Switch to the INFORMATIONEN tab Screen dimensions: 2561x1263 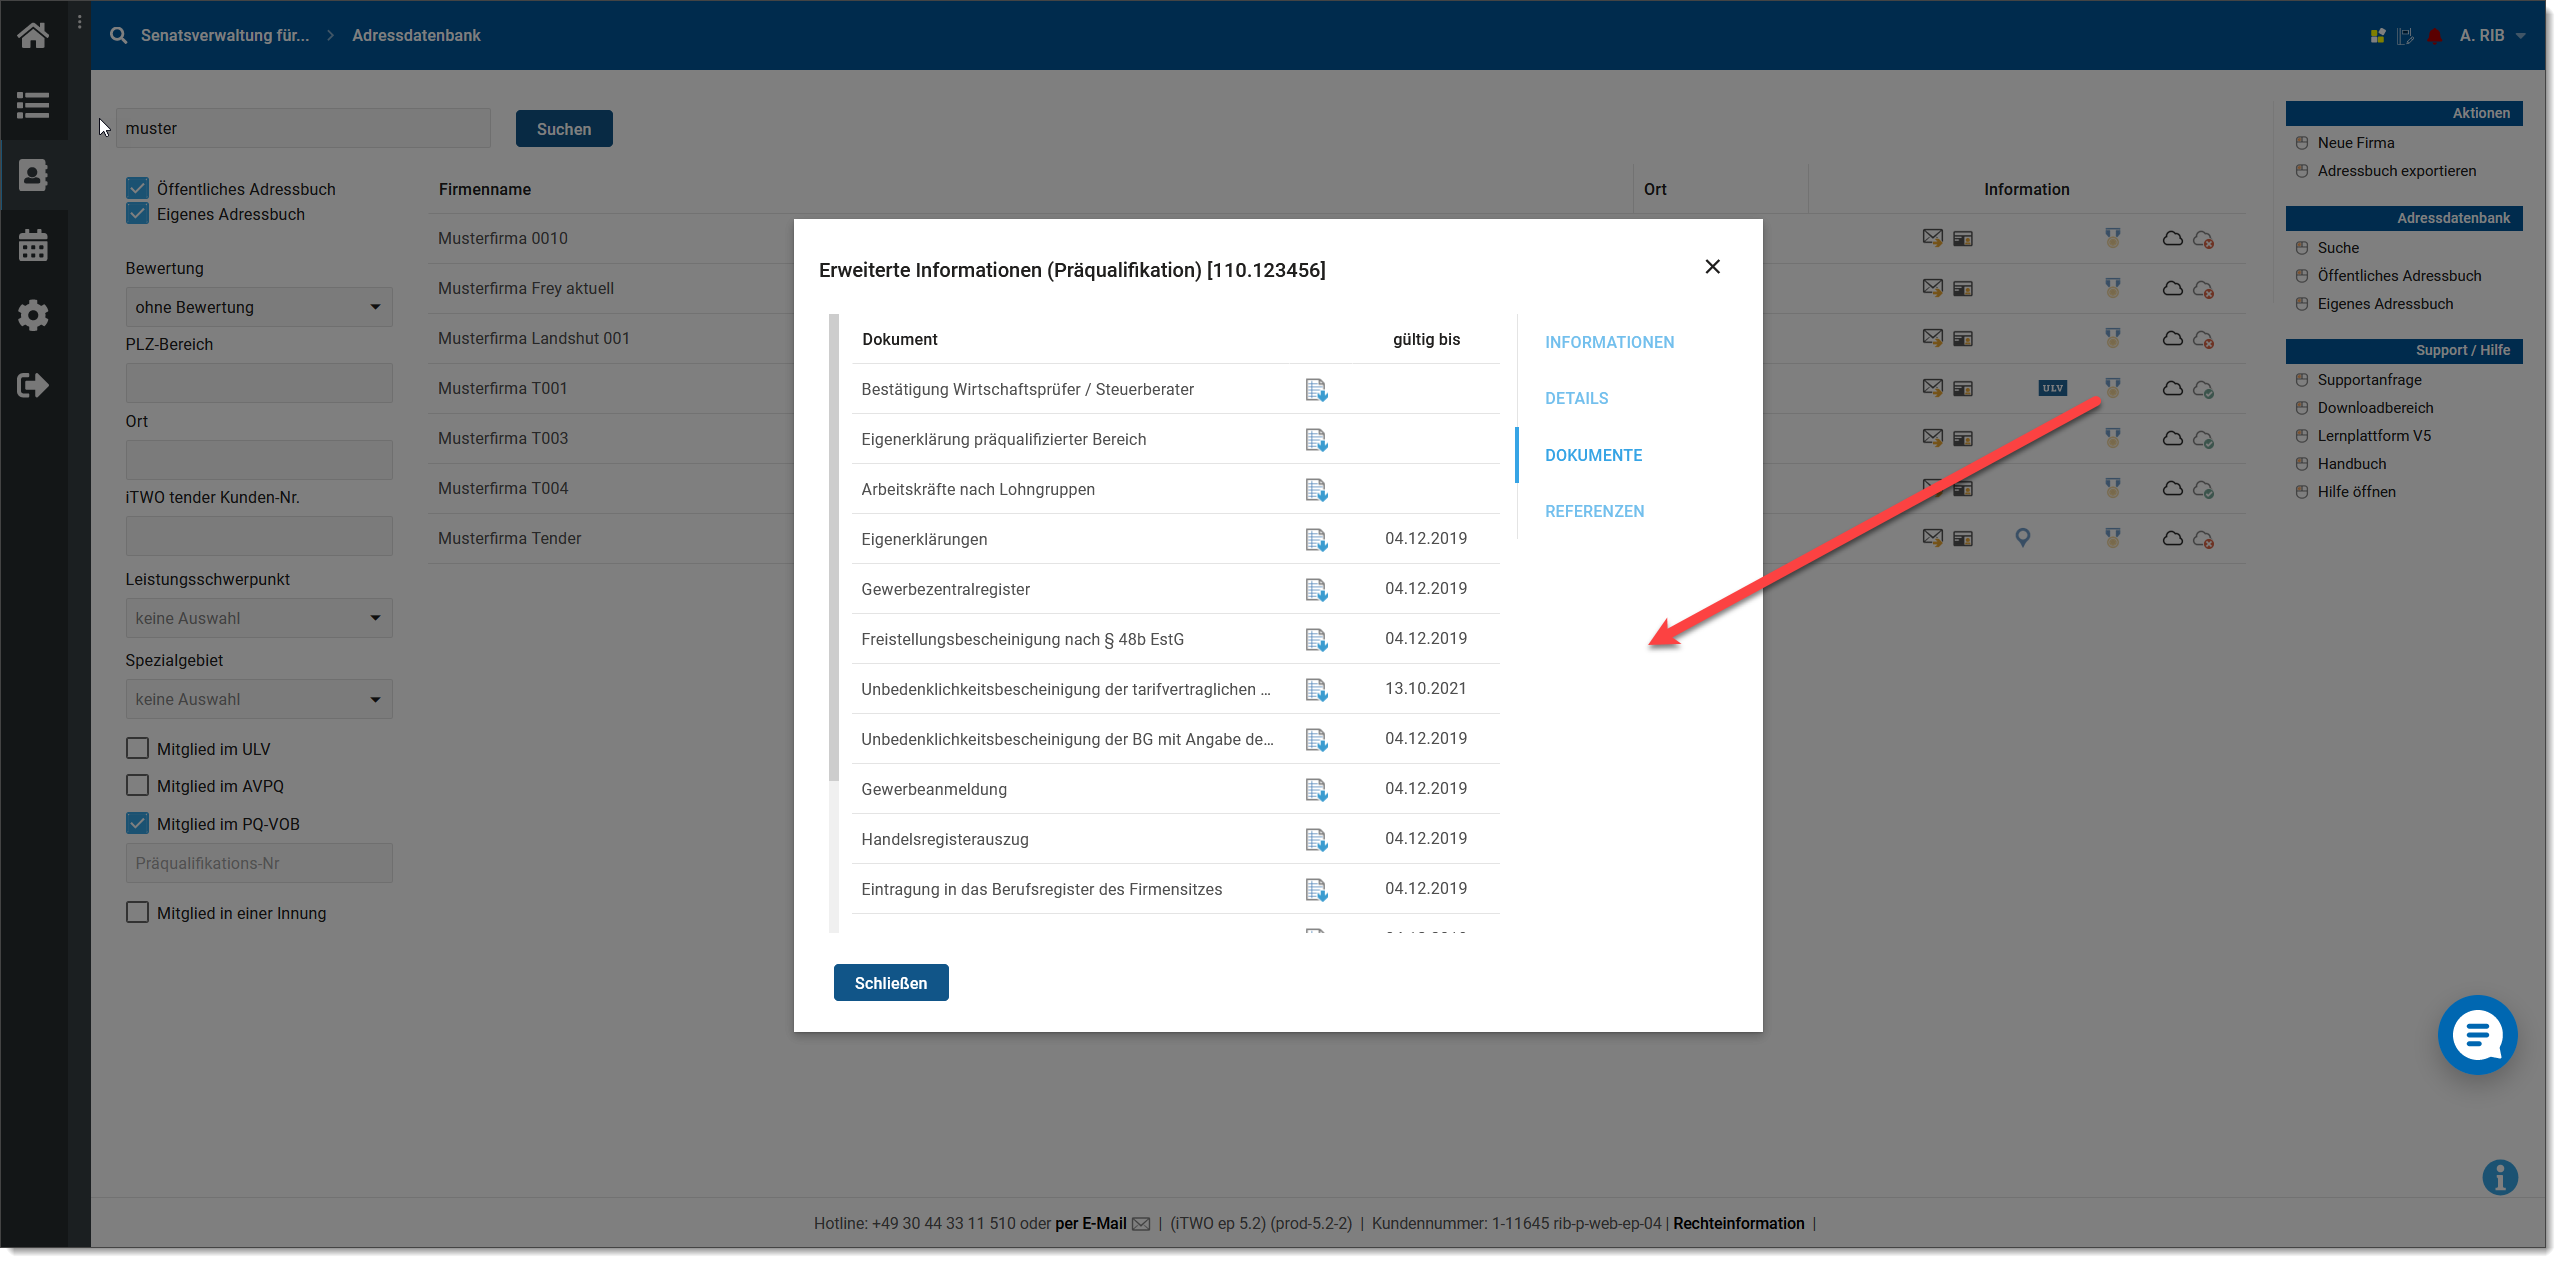coord(1609,342)
